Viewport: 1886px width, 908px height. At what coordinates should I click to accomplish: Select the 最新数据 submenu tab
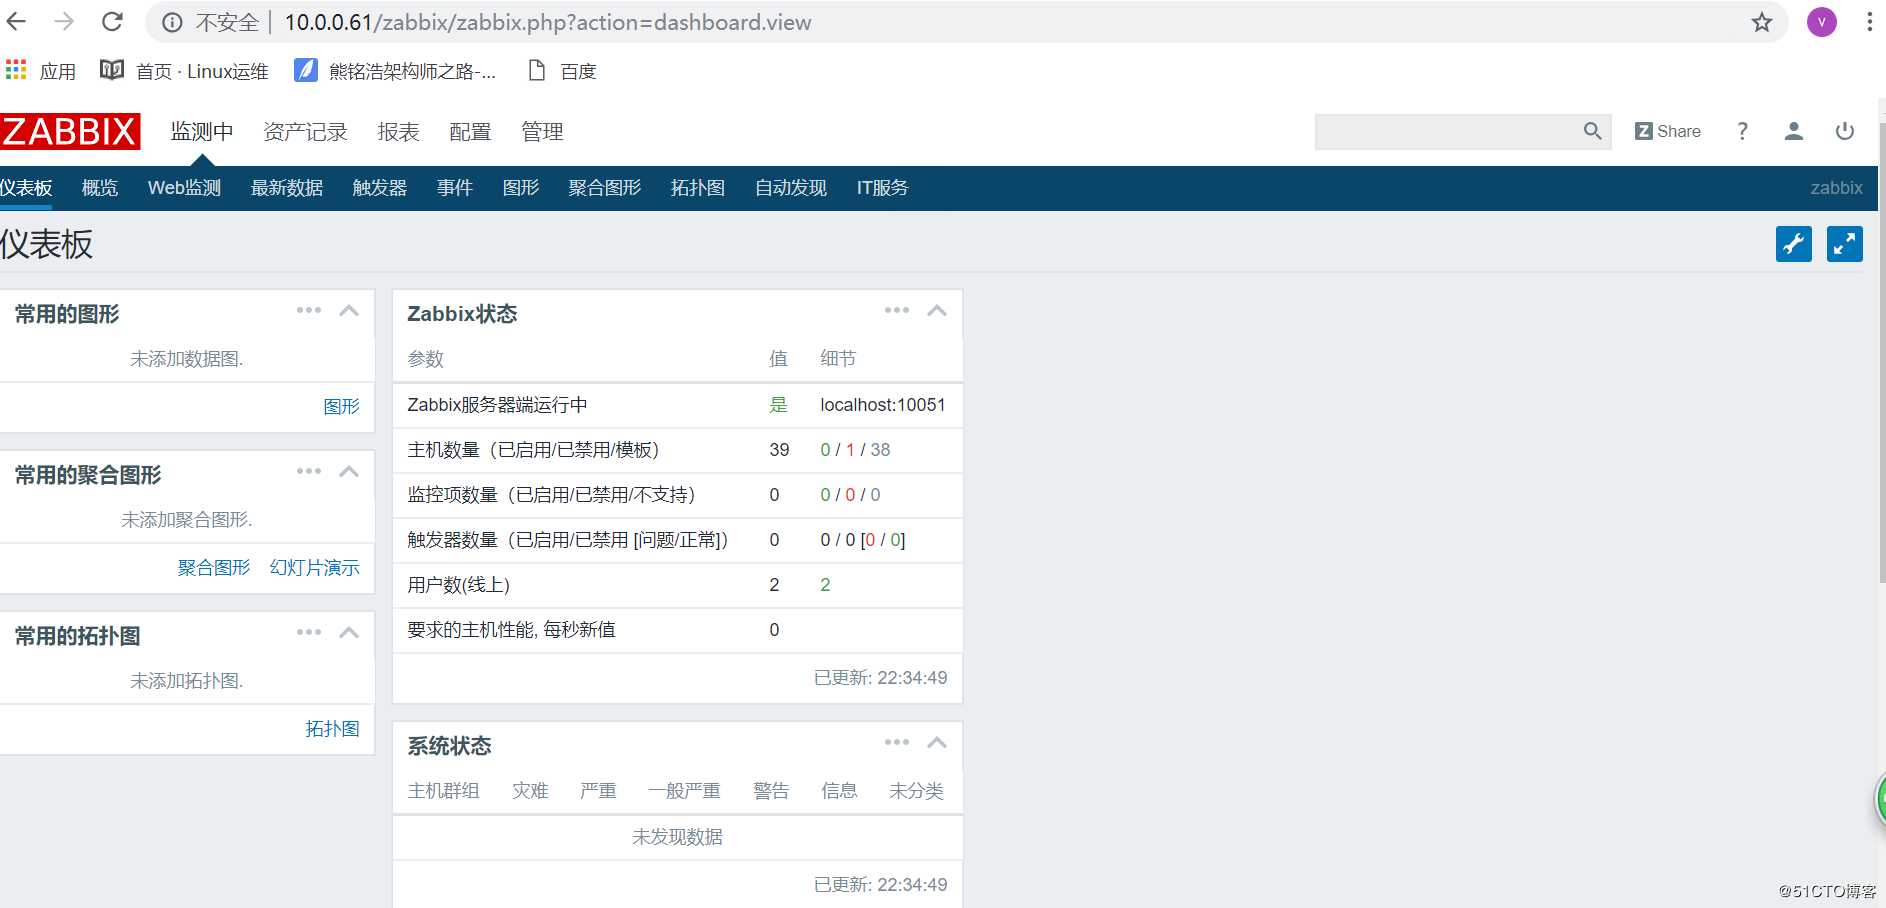pyautogui.click(x=287, y=188)
